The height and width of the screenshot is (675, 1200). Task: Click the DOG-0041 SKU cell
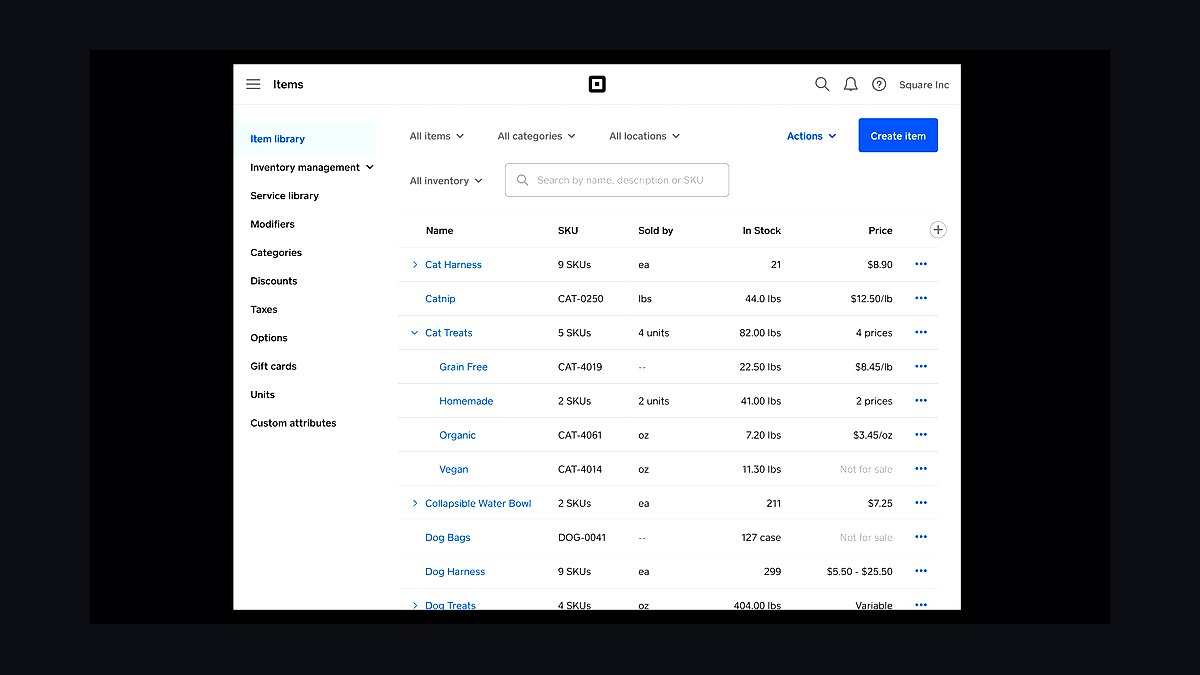coord(582,538)
